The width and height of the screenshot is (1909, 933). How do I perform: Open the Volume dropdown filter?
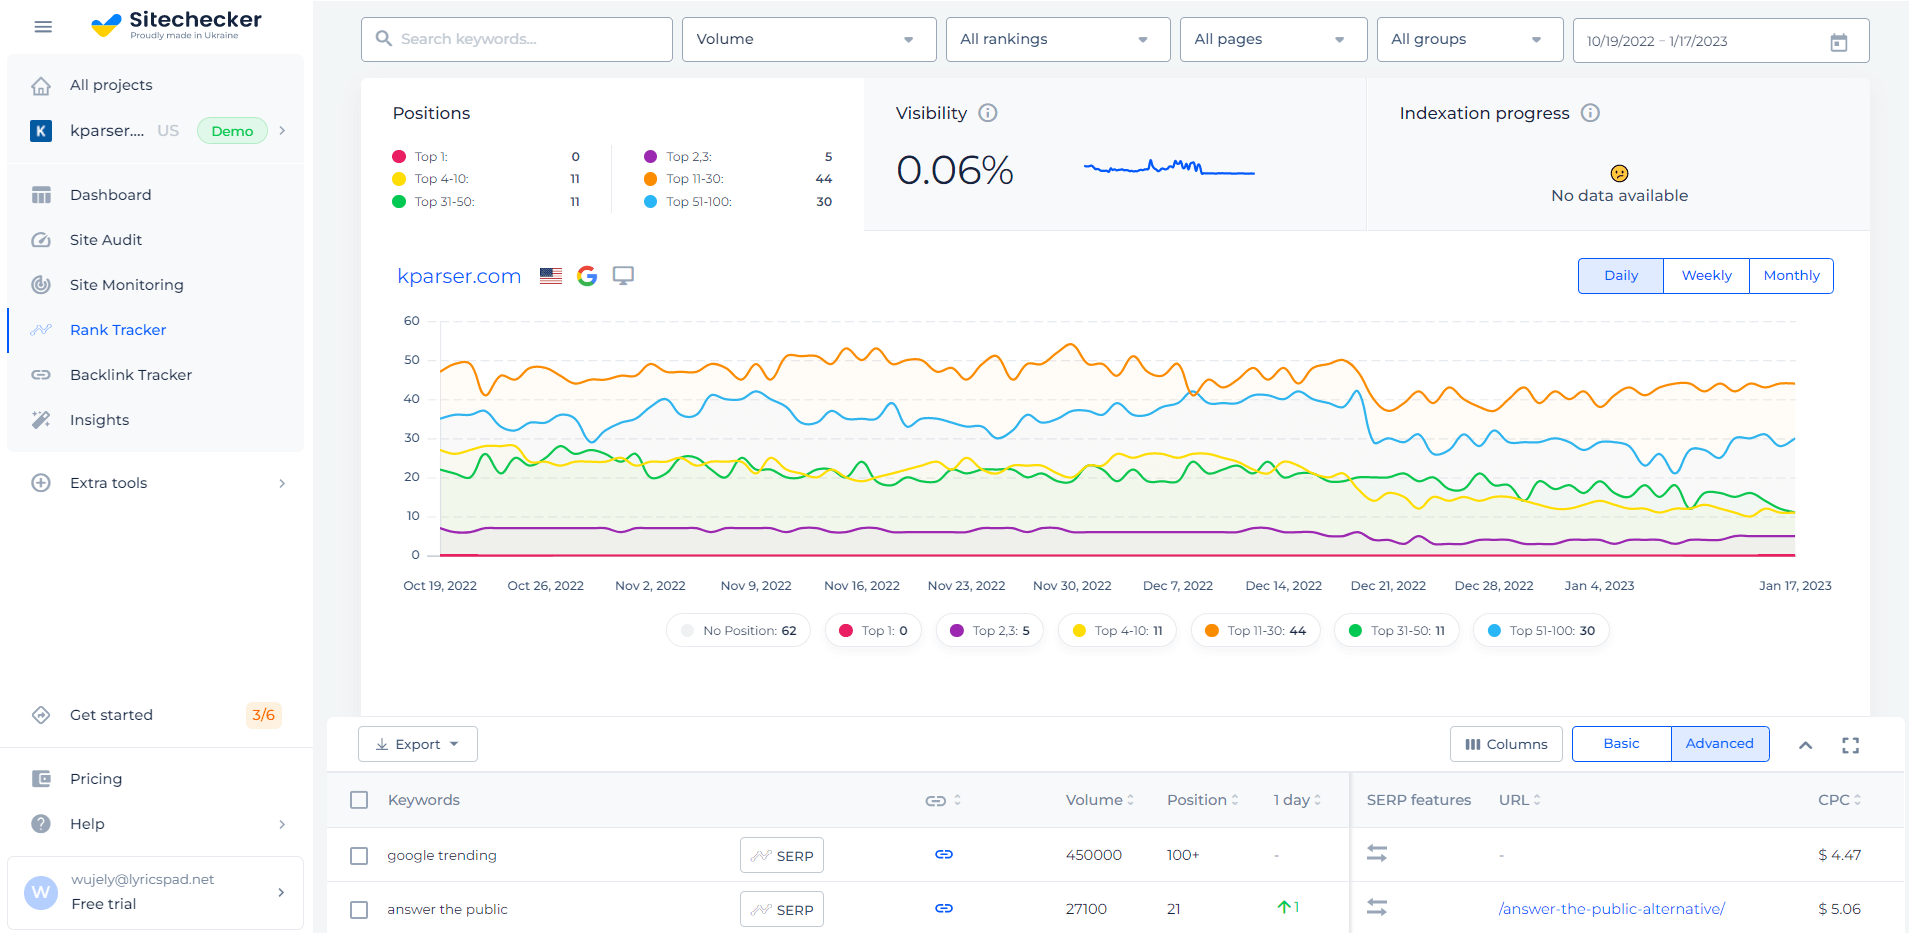click(x=809, y=40)
